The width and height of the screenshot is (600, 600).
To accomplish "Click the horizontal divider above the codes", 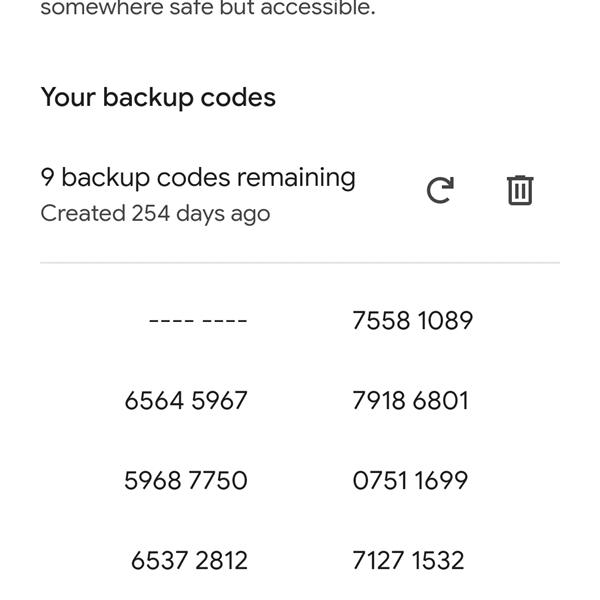I will [300, 263].
